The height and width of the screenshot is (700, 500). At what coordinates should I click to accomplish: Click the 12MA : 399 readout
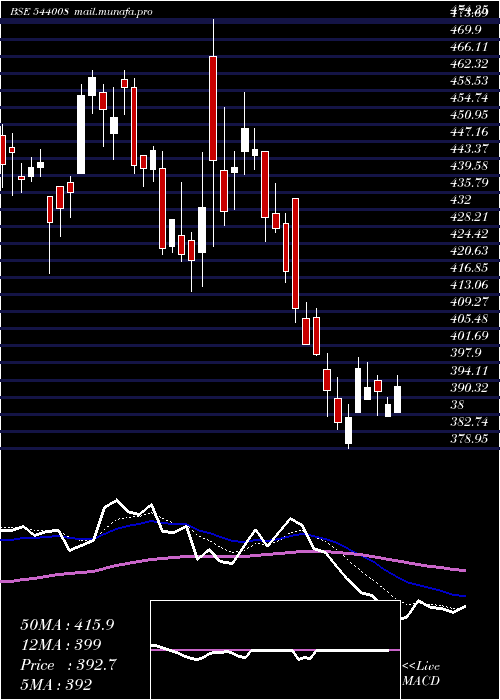click(x=61, y=644)
